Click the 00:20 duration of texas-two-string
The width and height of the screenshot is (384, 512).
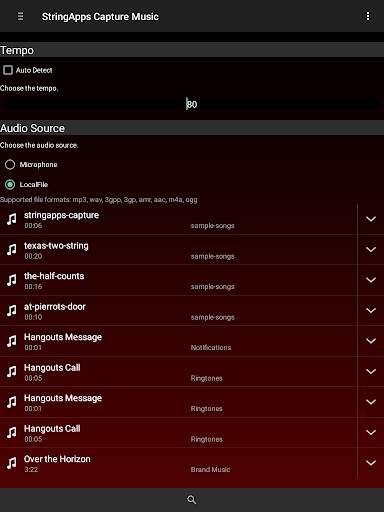33,256
